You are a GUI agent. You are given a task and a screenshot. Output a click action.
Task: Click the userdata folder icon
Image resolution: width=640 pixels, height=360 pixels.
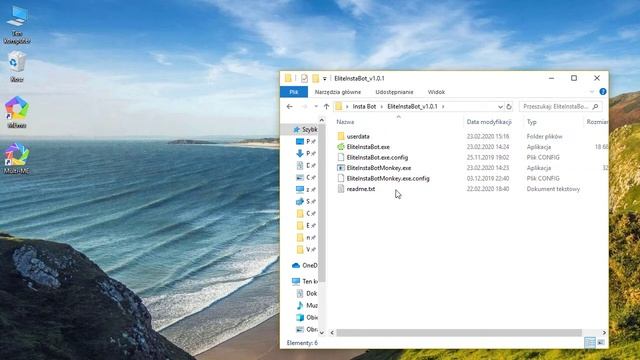click(341, 136)
